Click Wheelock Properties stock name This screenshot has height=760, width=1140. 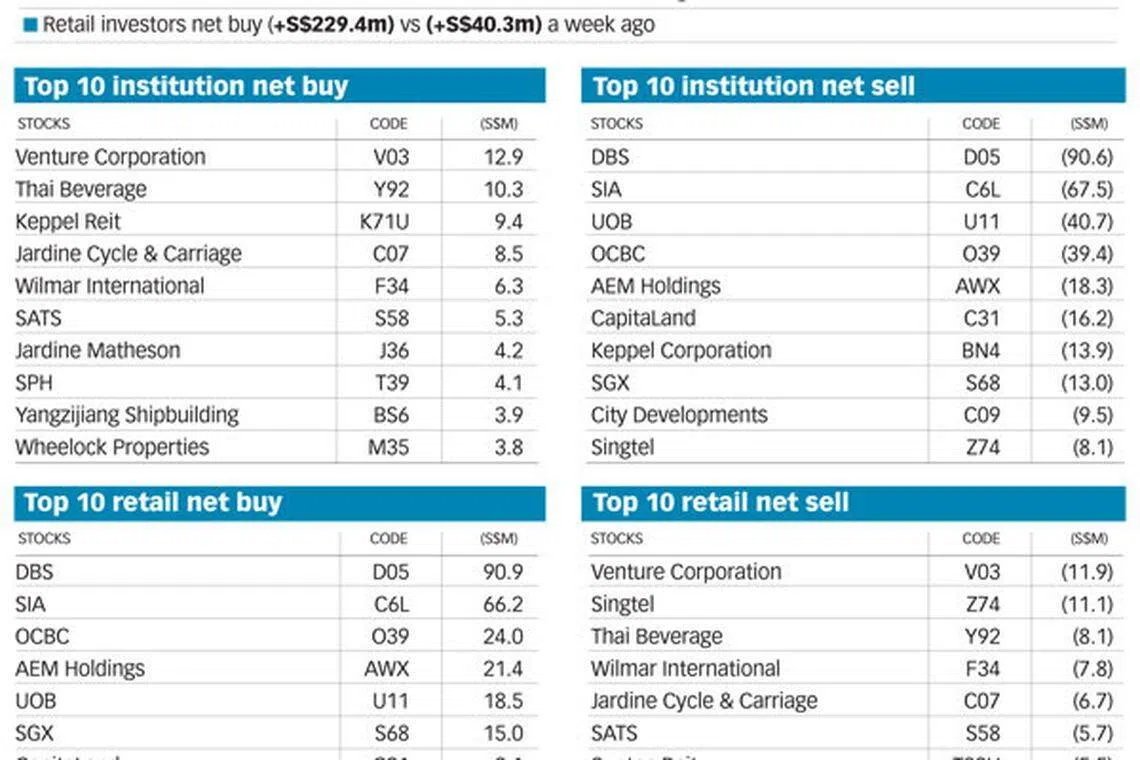pyautogui.click(x=112, y=447)
